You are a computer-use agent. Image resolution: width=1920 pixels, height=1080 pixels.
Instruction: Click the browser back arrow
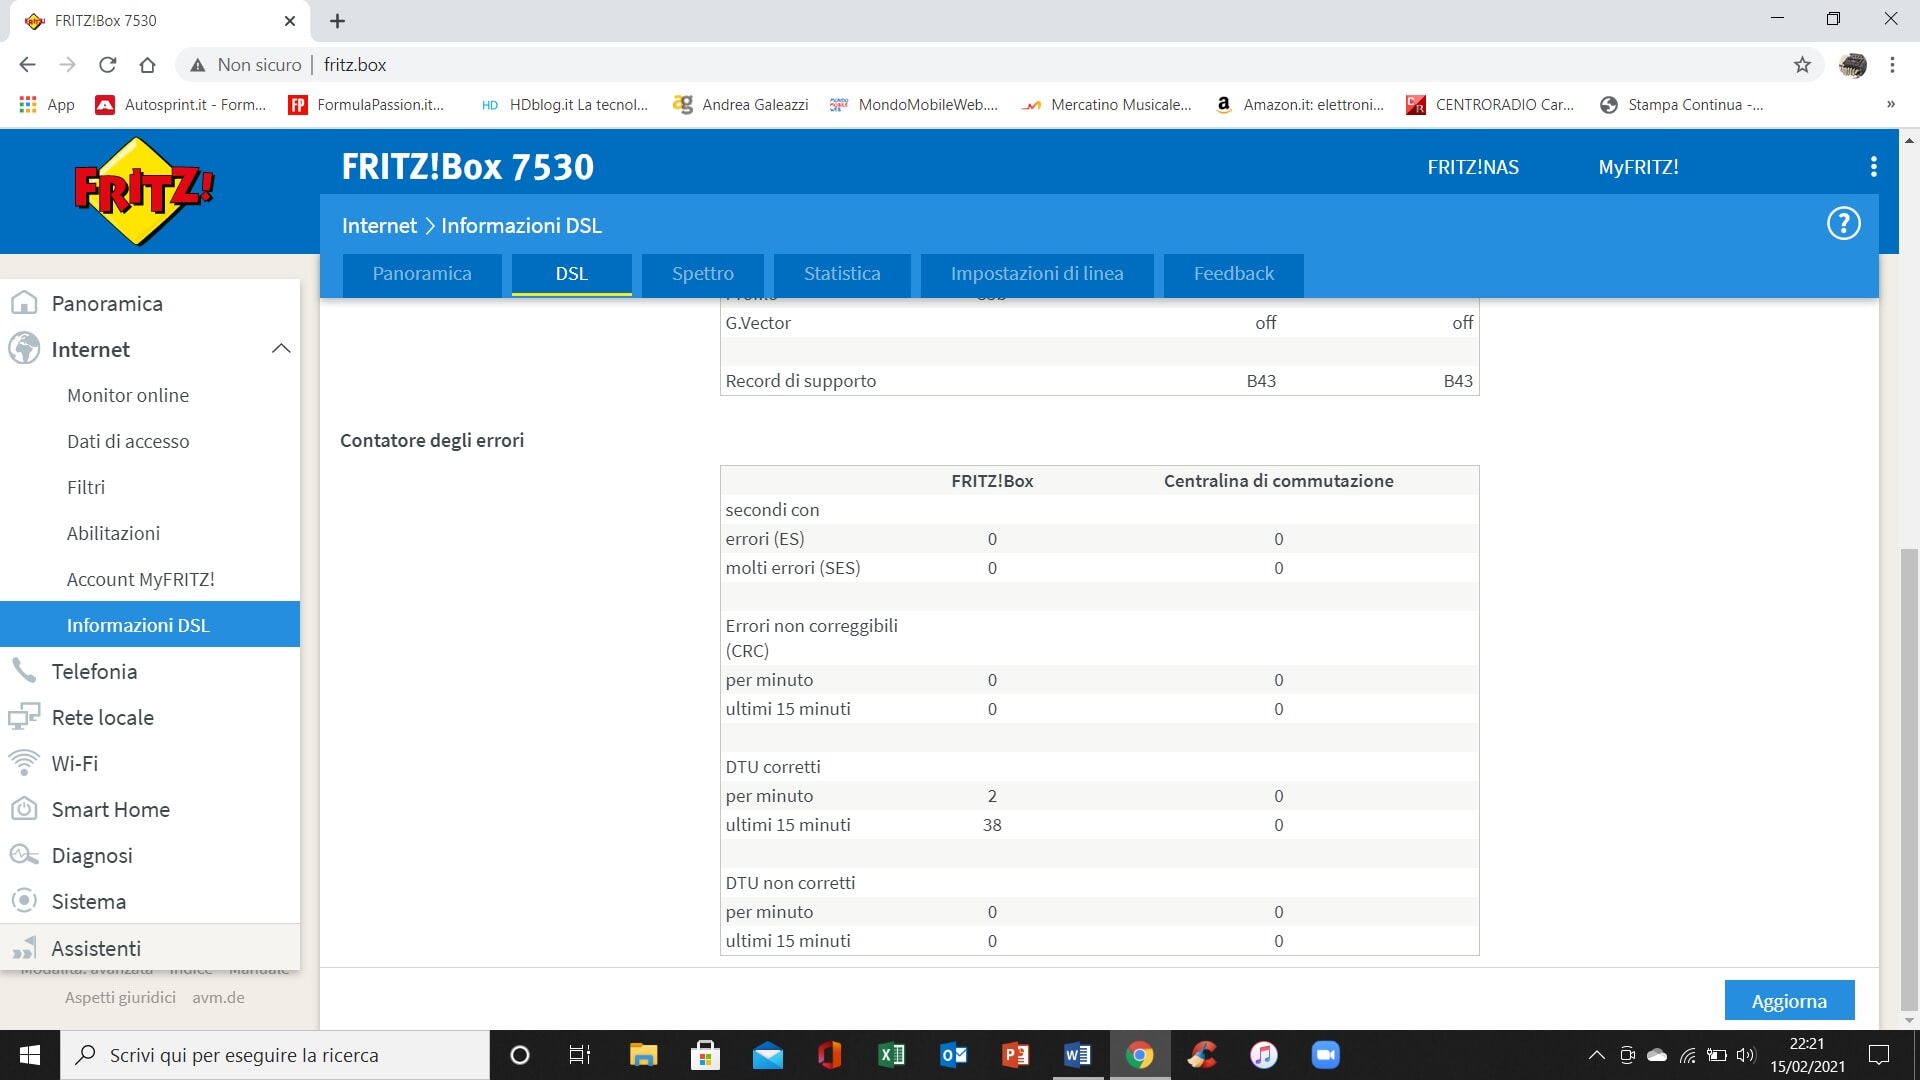click(27, 65)
